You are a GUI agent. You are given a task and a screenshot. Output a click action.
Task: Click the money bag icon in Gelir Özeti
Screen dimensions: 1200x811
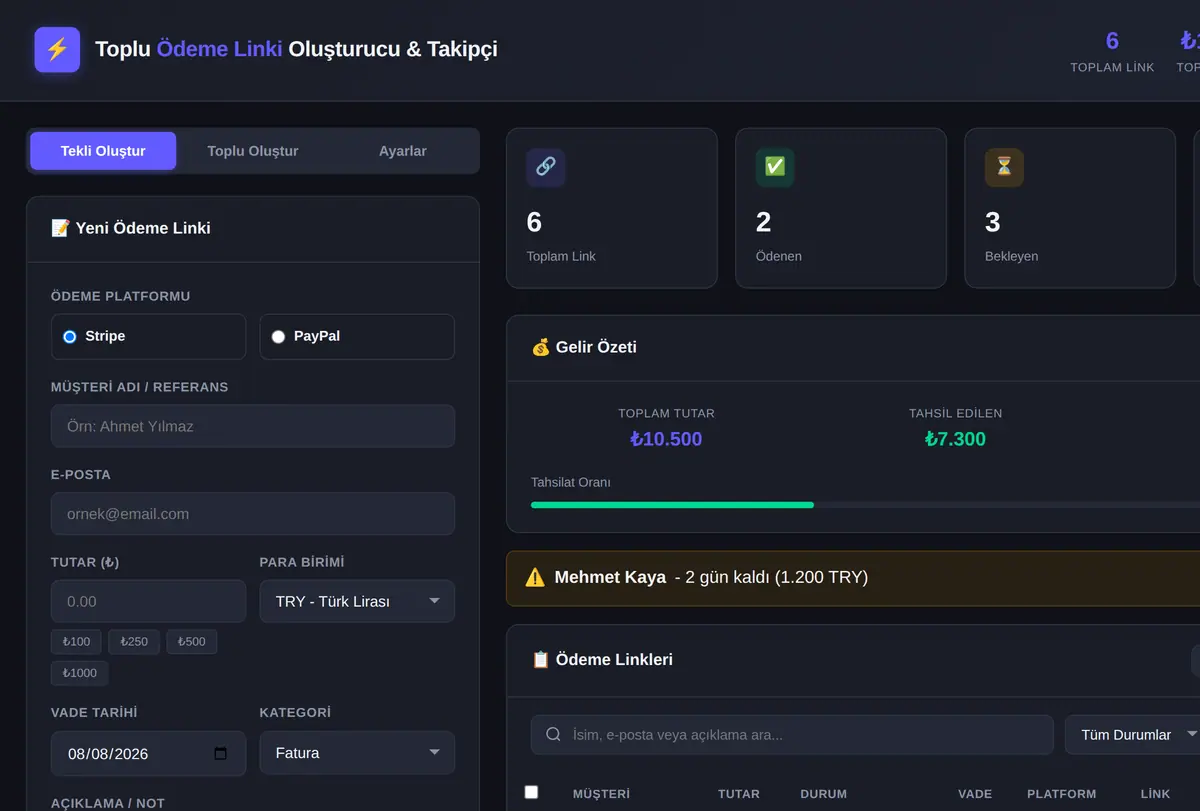tap(541, 347)
